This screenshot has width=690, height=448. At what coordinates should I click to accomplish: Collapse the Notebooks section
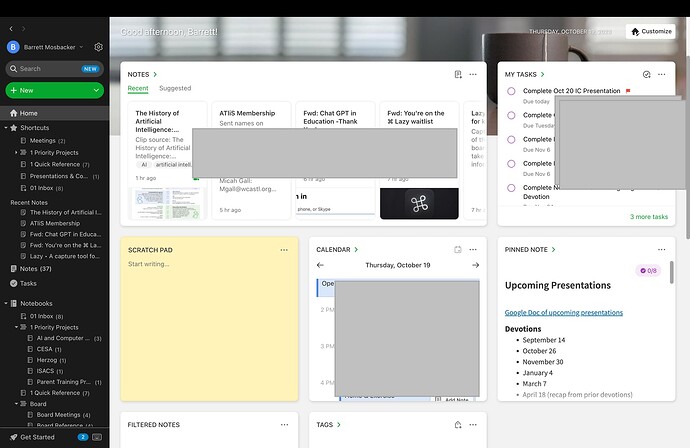click(6, 303)
